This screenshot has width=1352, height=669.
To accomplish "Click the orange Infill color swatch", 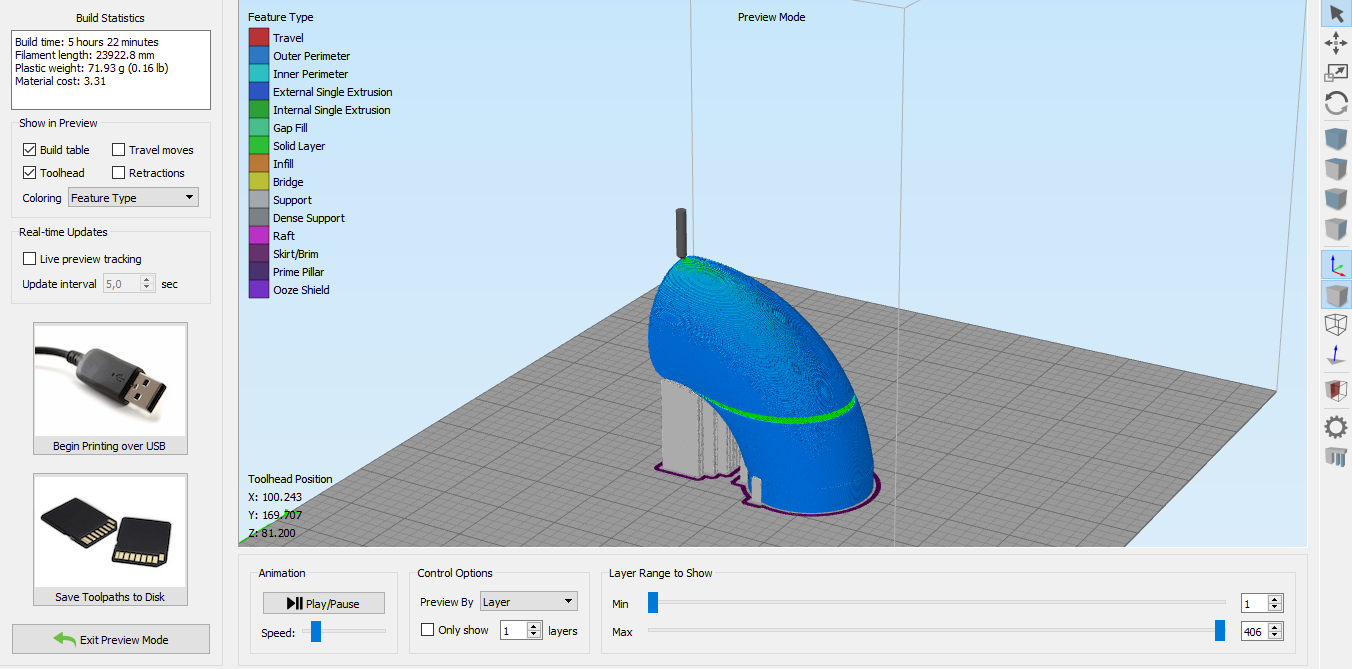I will pos(258,164).
